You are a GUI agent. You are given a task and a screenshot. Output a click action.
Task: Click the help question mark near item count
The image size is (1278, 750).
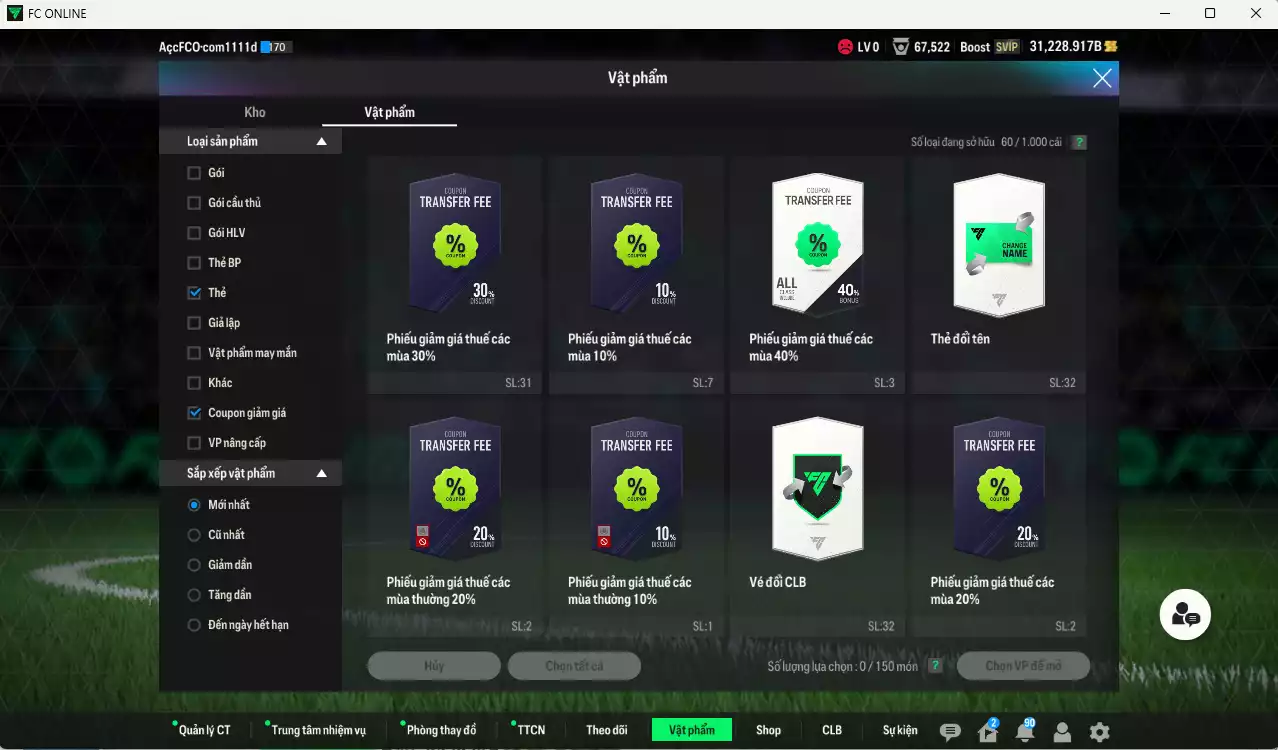[1078, 142]
